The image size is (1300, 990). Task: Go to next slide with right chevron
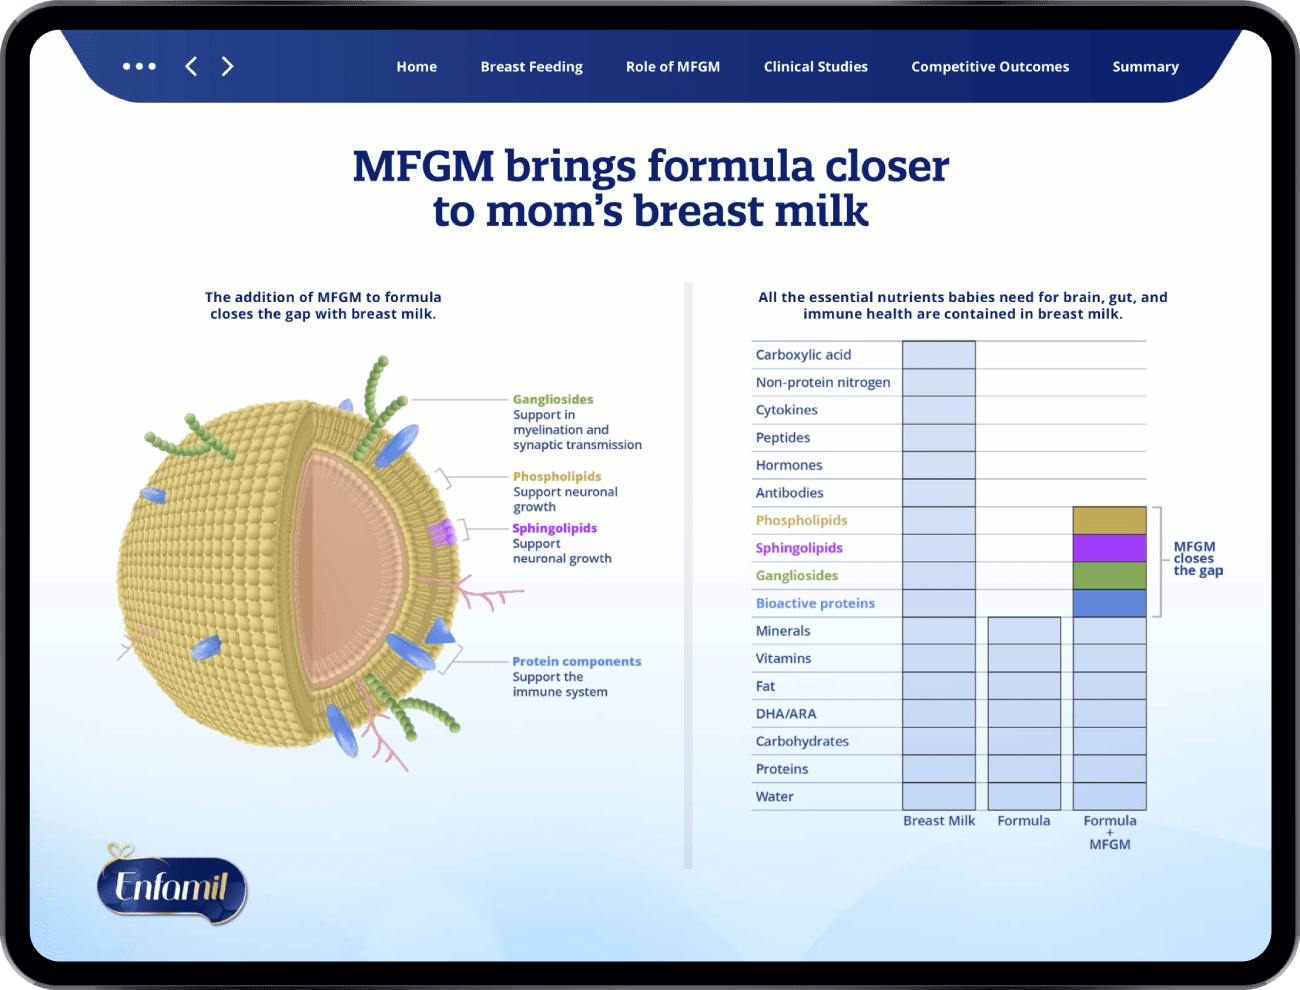click(x=227, y=66)
